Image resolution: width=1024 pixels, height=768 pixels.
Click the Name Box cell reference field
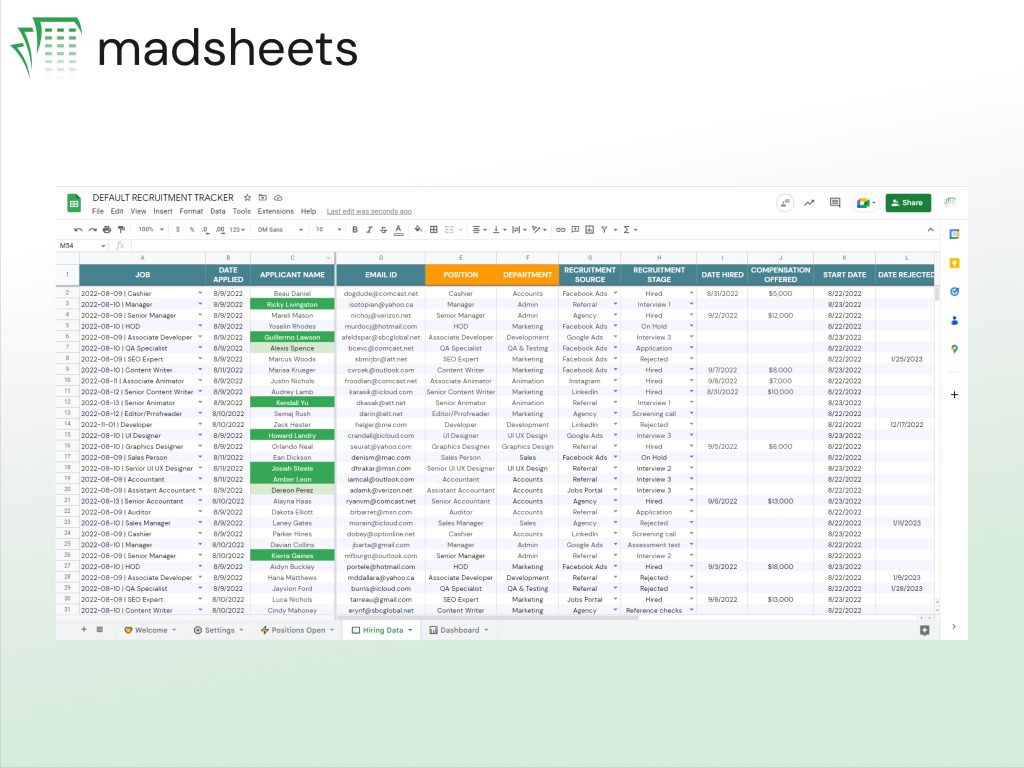click(x=80, y=245)
